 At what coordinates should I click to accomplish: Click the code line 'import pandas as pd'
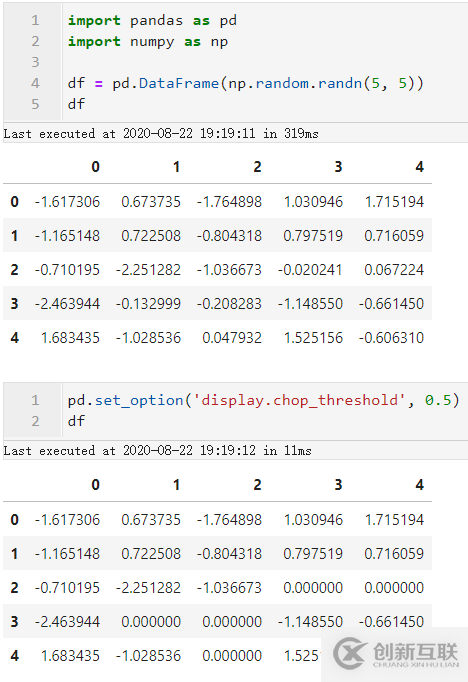[x=152, y=20]
